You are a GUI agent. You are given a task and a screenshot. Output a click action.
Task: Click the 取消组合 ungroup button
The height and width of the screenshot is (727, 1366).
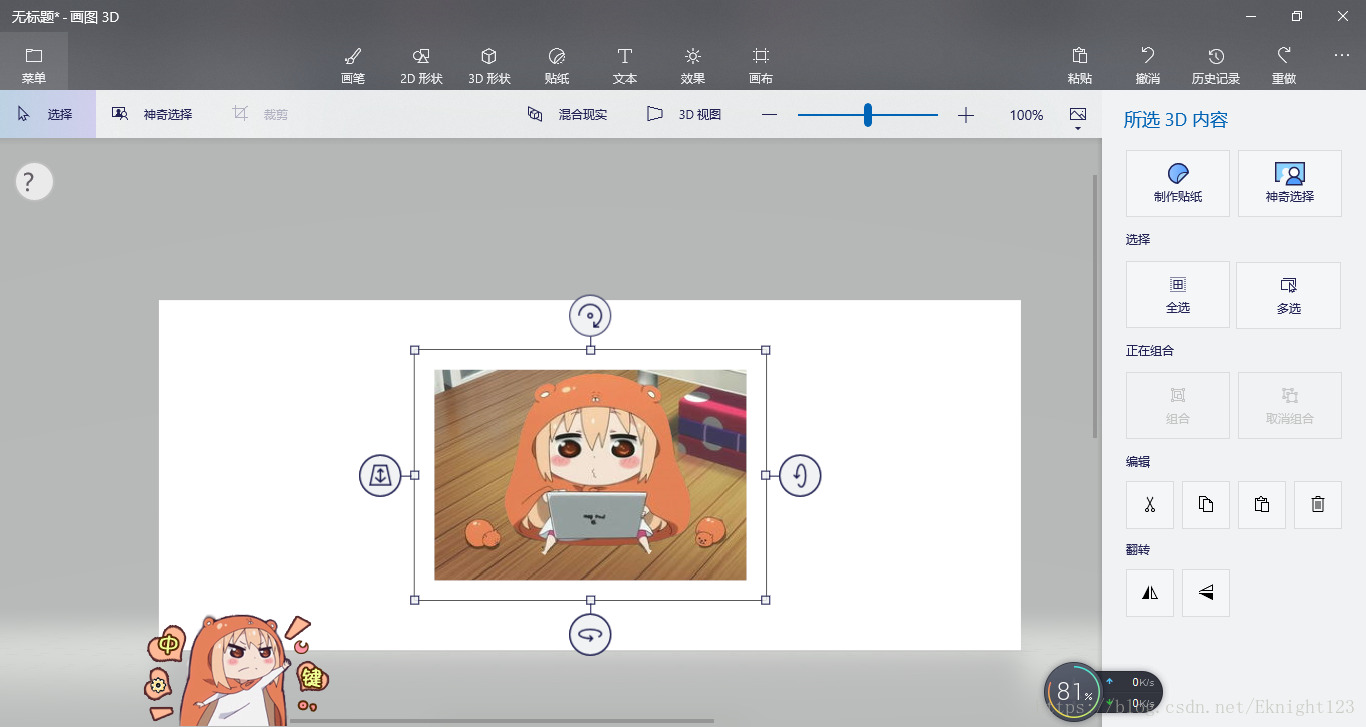1289,405
